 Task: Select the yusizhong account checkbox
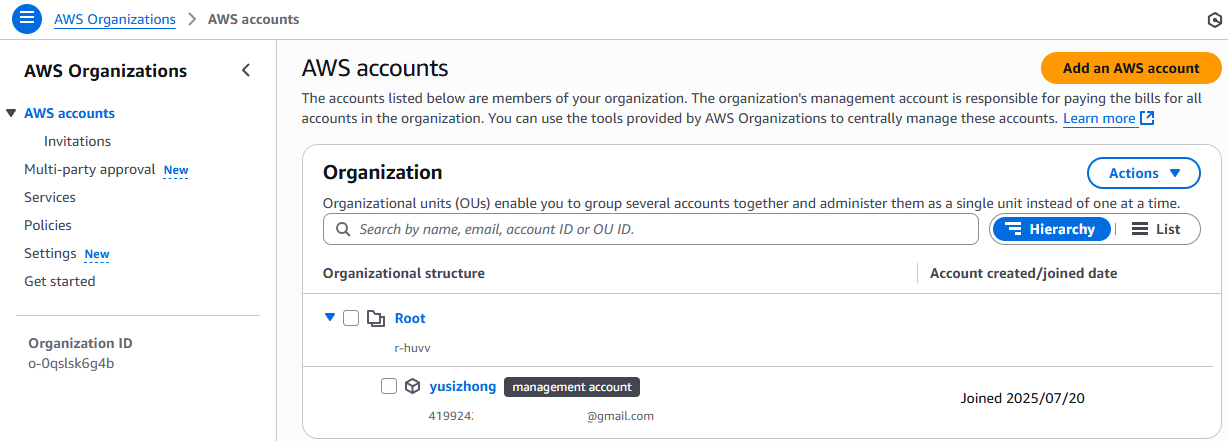coord(389,386)
